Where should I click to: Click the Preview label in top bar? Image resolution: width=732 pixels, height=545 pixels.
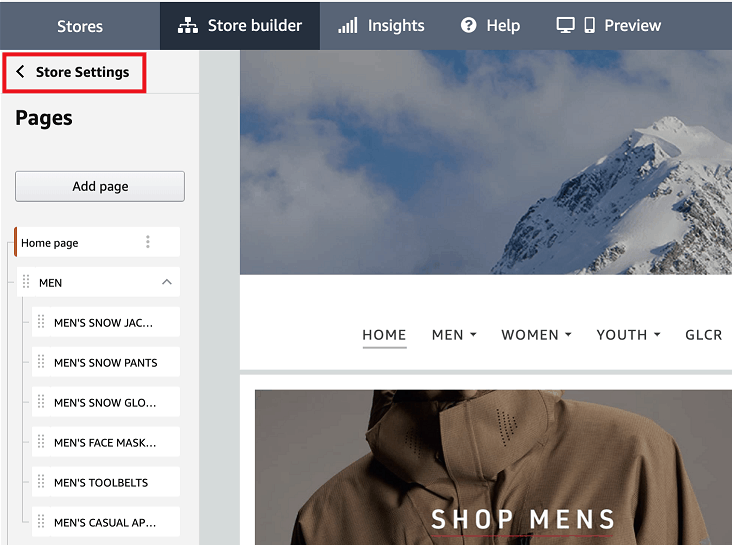[633, 26]
